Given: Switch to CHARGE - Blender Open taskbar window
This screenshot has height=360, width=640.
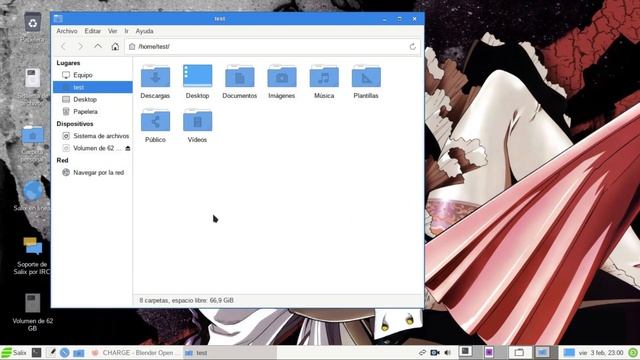Looking at the screenshot, I should click(135, 353).
